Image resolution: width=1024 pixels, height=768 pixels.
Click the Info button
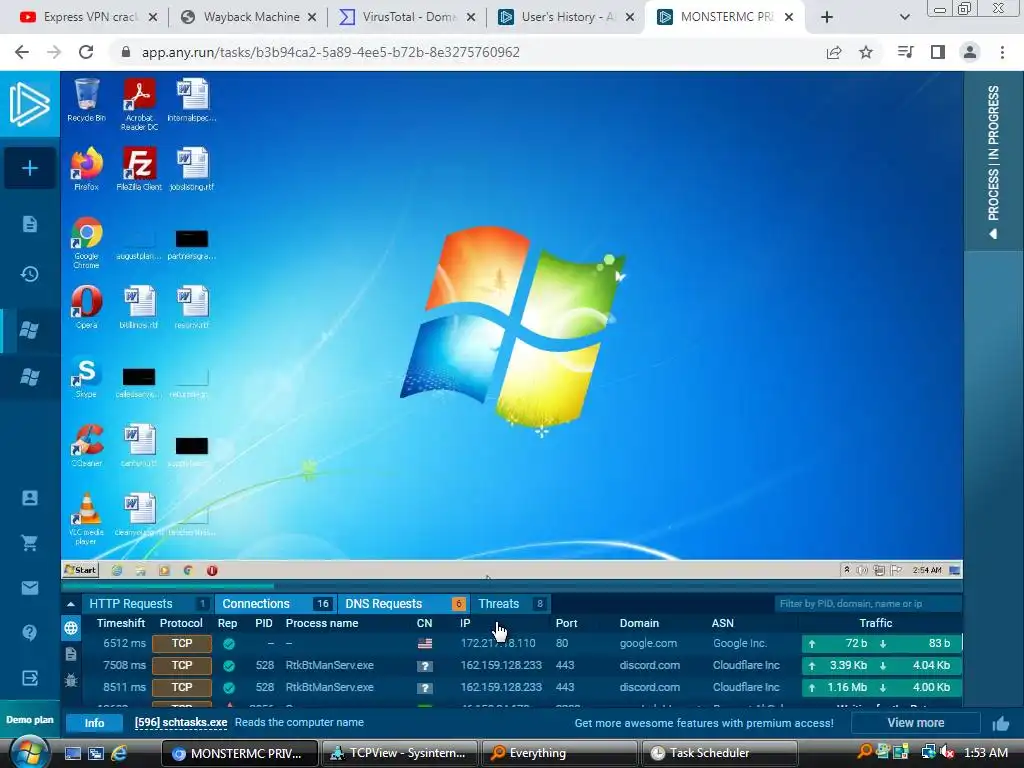pos(94,723)
